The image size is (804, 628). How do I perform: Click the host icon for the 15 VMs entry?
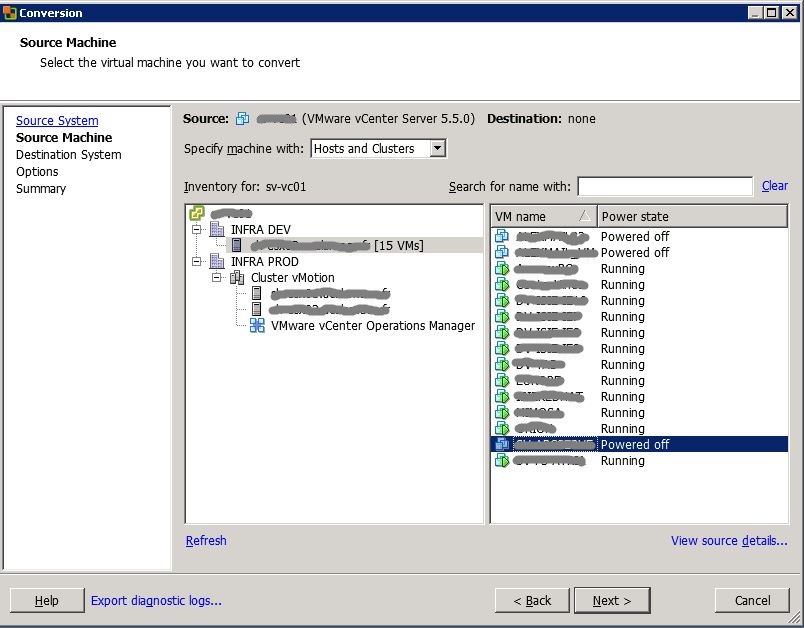236,245
